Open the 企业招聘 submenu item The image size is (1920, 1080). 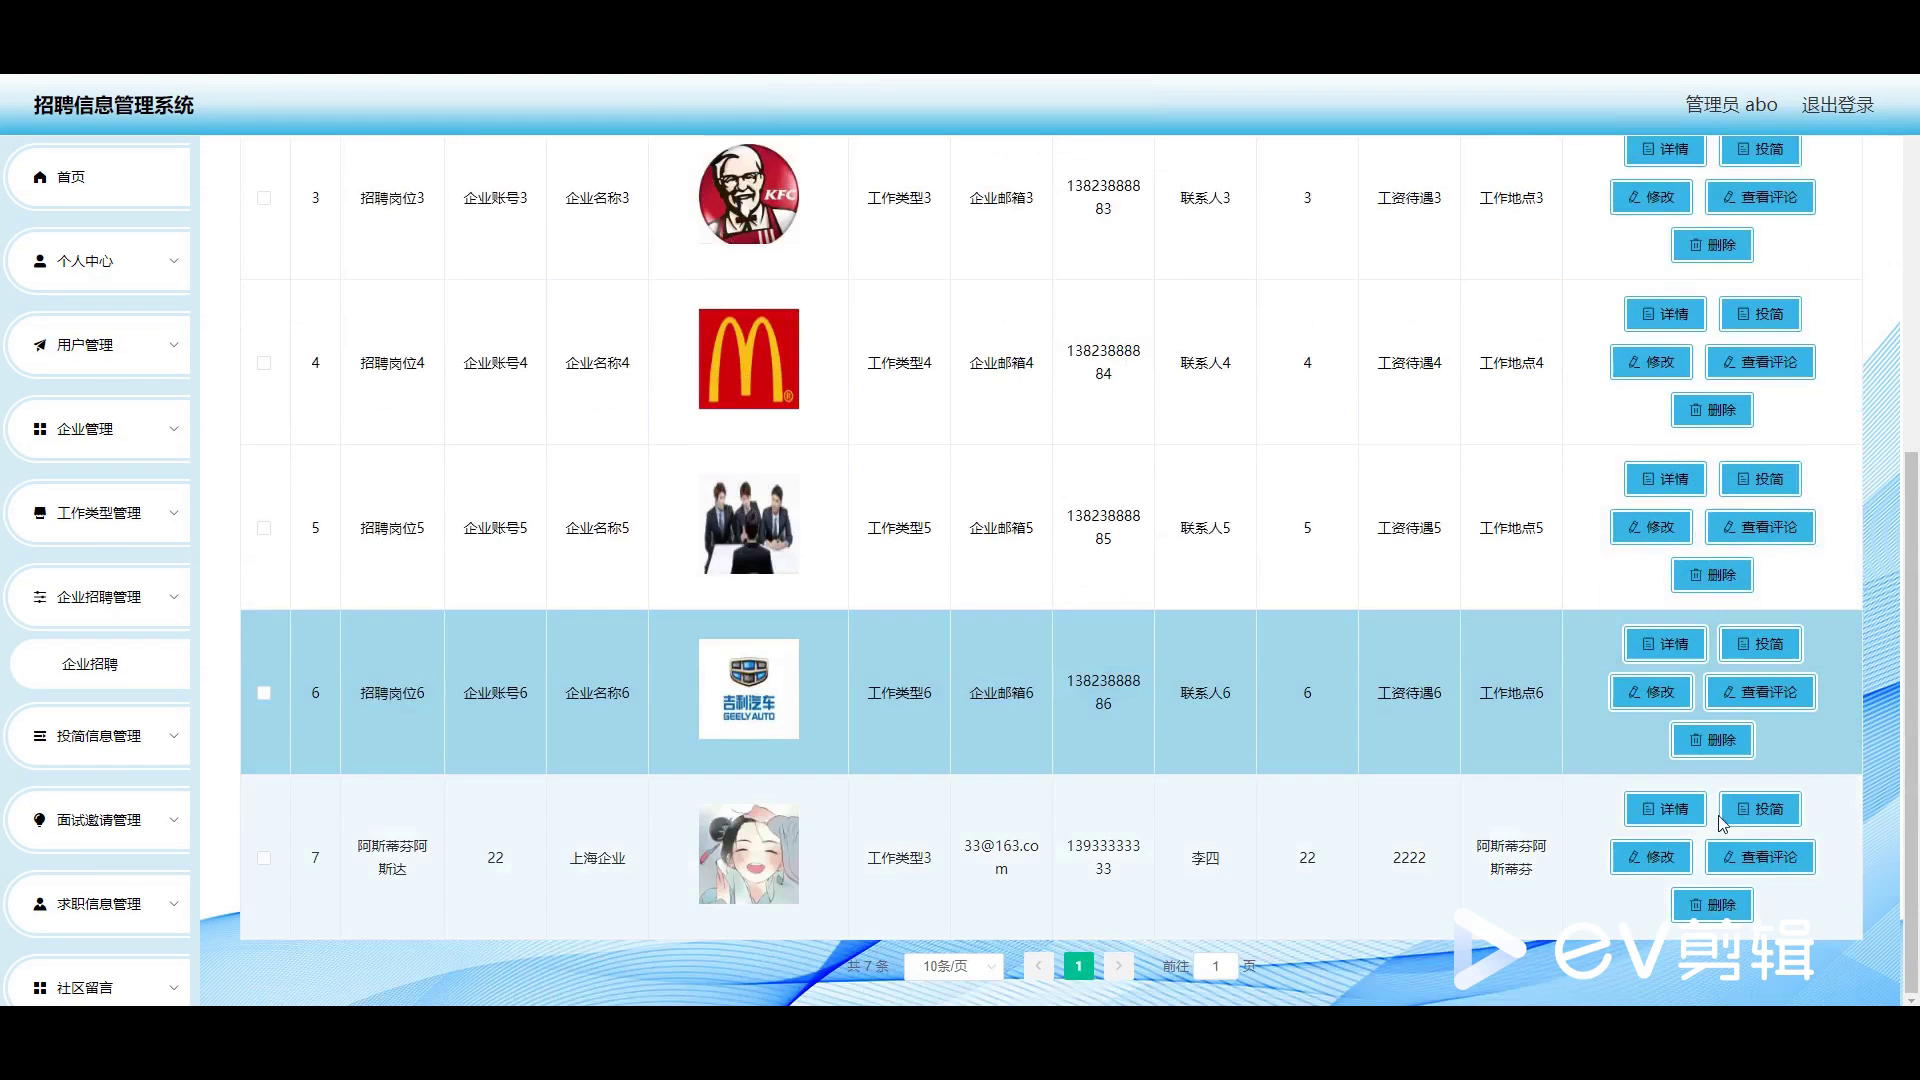tap(100, 664)
